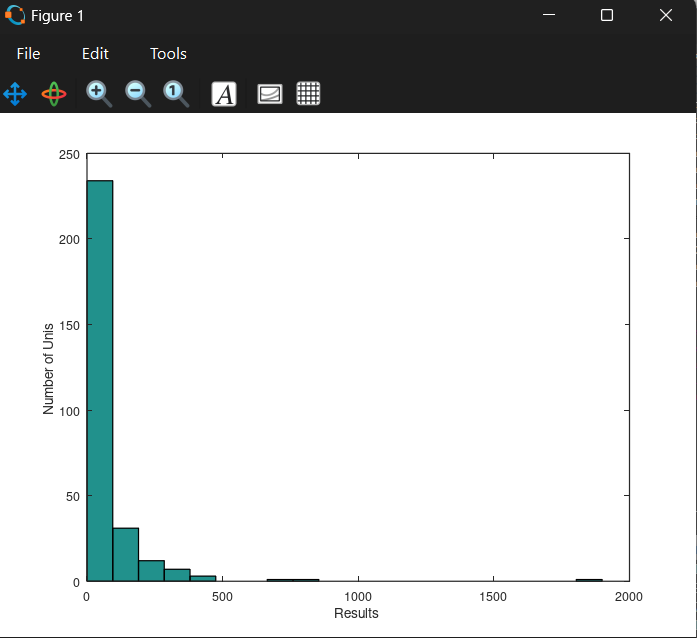Select the 'Number of Unis' y-axis label
Screen dimensions: 697x638
point(48,368)
